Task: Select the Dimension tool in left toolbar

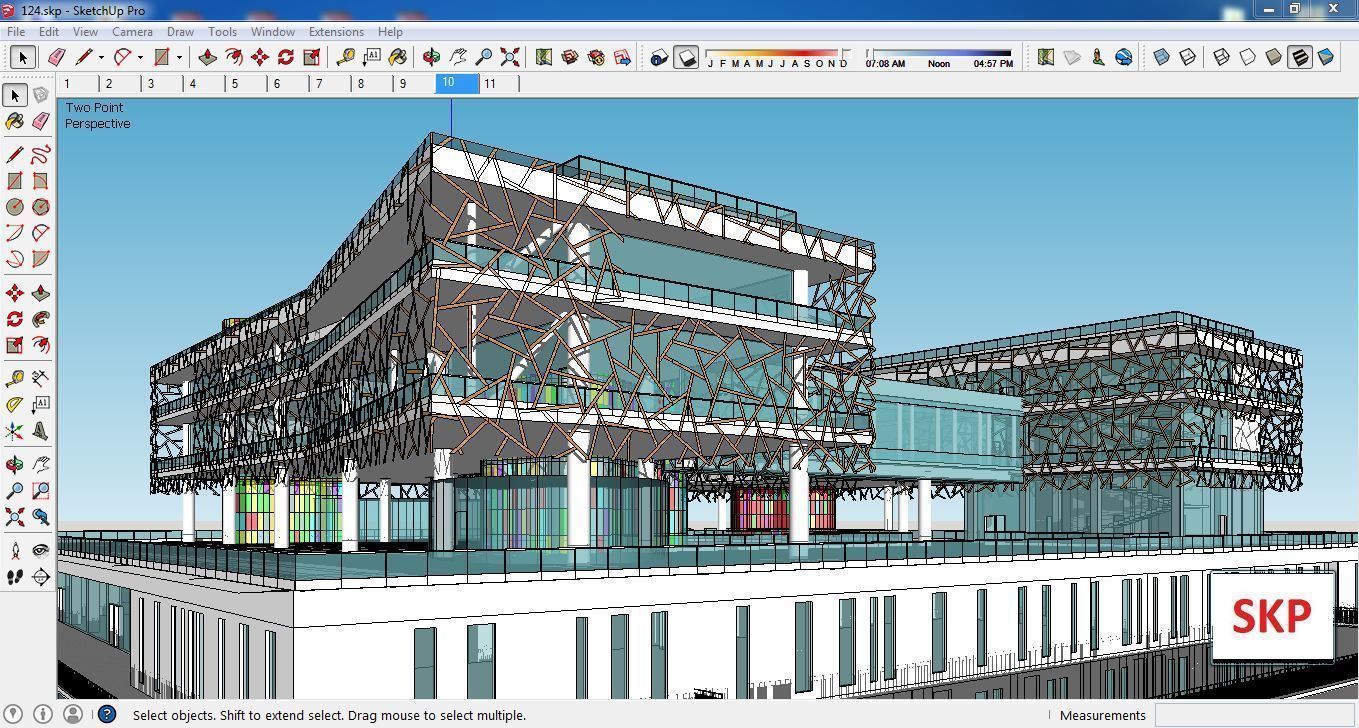Action: (40, 379)
